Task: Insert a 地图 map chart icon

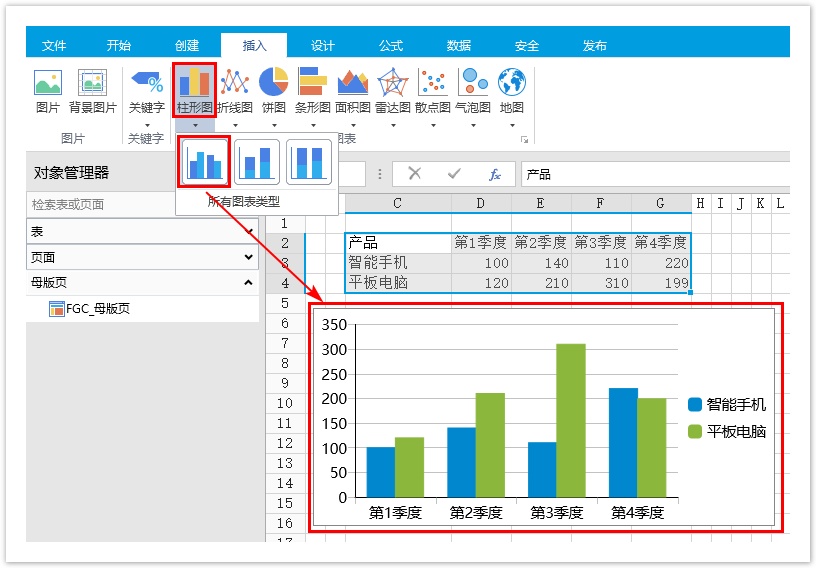Action: tap(512, 82)
